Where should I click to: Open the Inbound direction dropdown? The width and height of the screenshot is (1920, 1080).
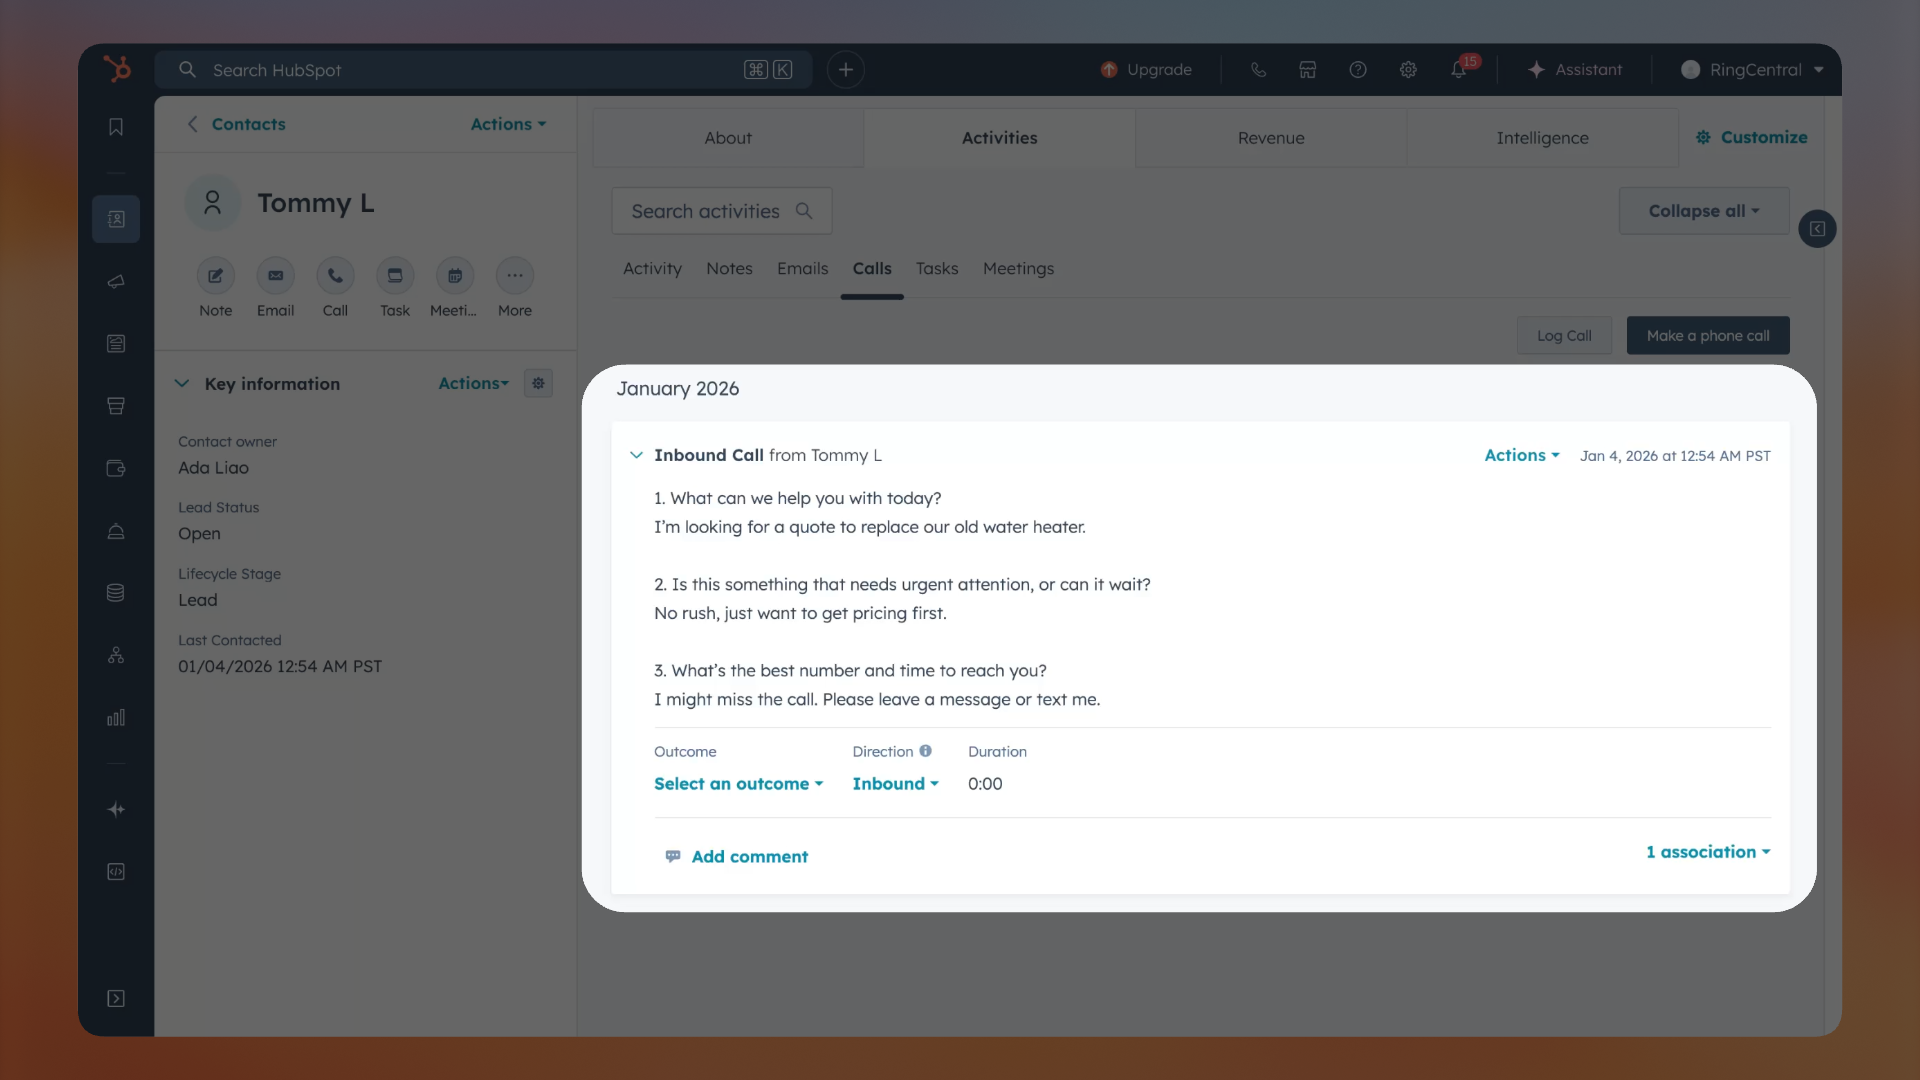(895, 784)
